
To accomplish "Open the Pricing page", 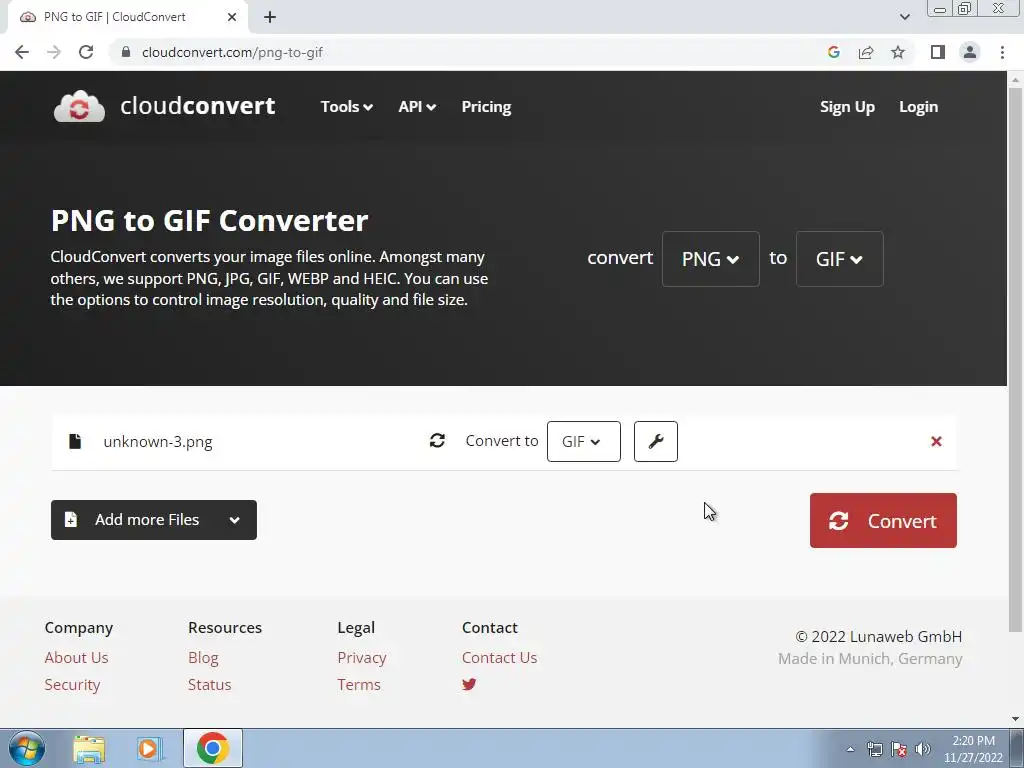I will [486, 106].
